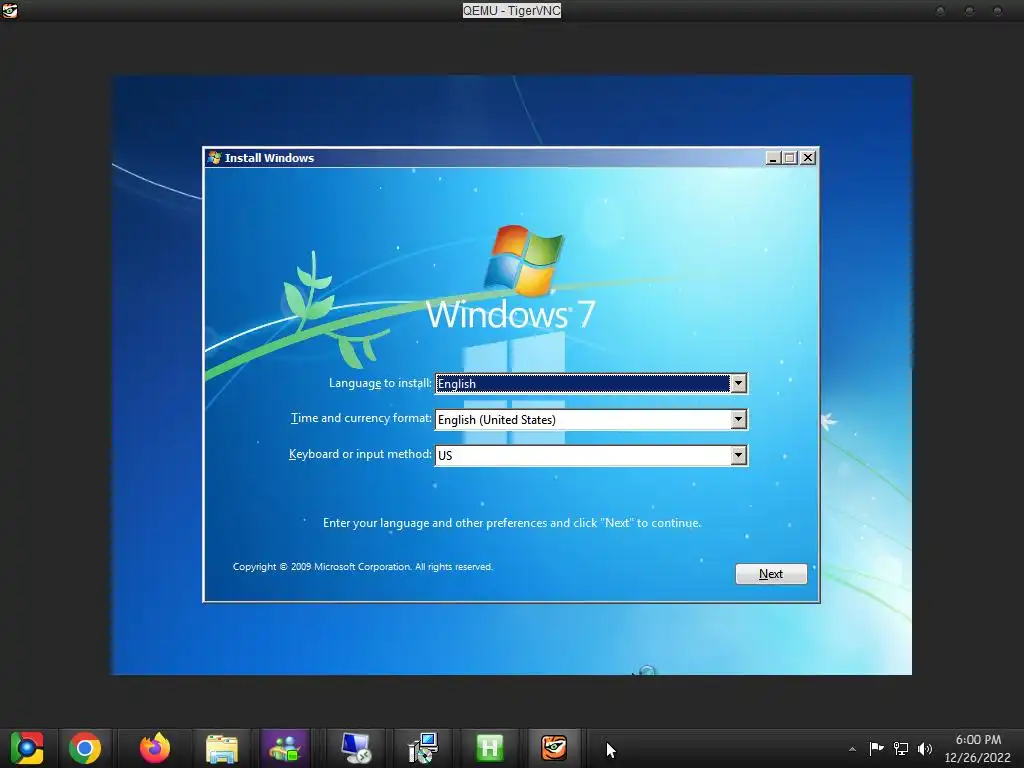Show hidden system tray icons
Viewport: 1024px width, 768px height.
852,749
